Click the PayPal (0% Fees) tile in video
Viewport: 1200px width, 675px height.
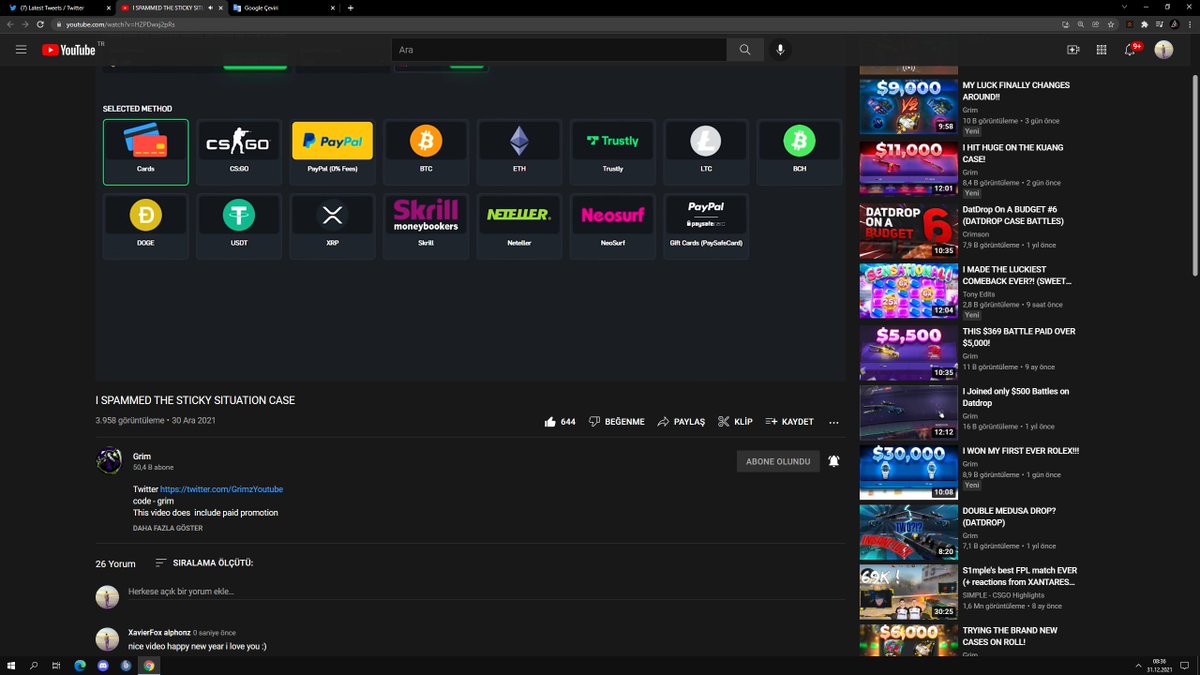click(x=332, y=152)
